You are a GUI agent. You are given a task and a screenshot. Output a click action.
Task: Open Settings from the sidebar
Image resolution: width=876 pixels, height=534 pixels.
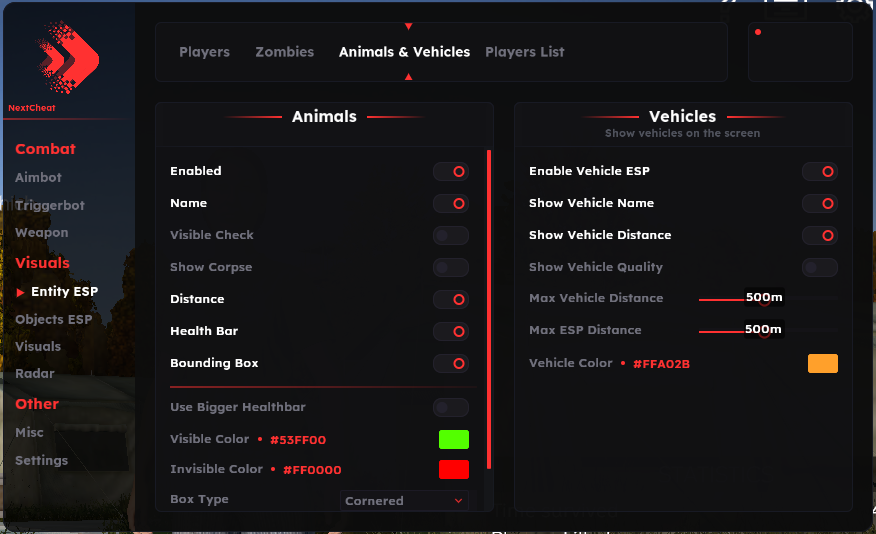pyautogui.click(x=42, y=461)
